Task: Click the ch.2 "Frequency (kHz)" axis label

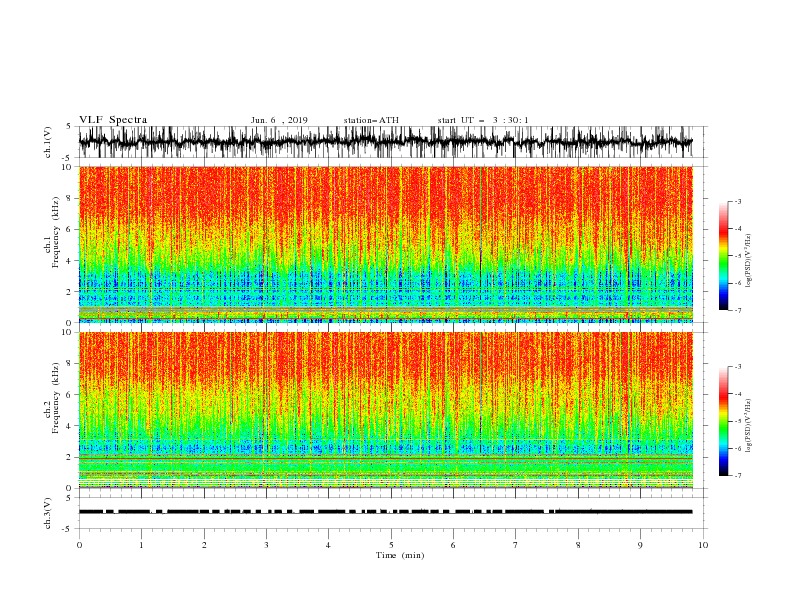Action: (56, 398)
